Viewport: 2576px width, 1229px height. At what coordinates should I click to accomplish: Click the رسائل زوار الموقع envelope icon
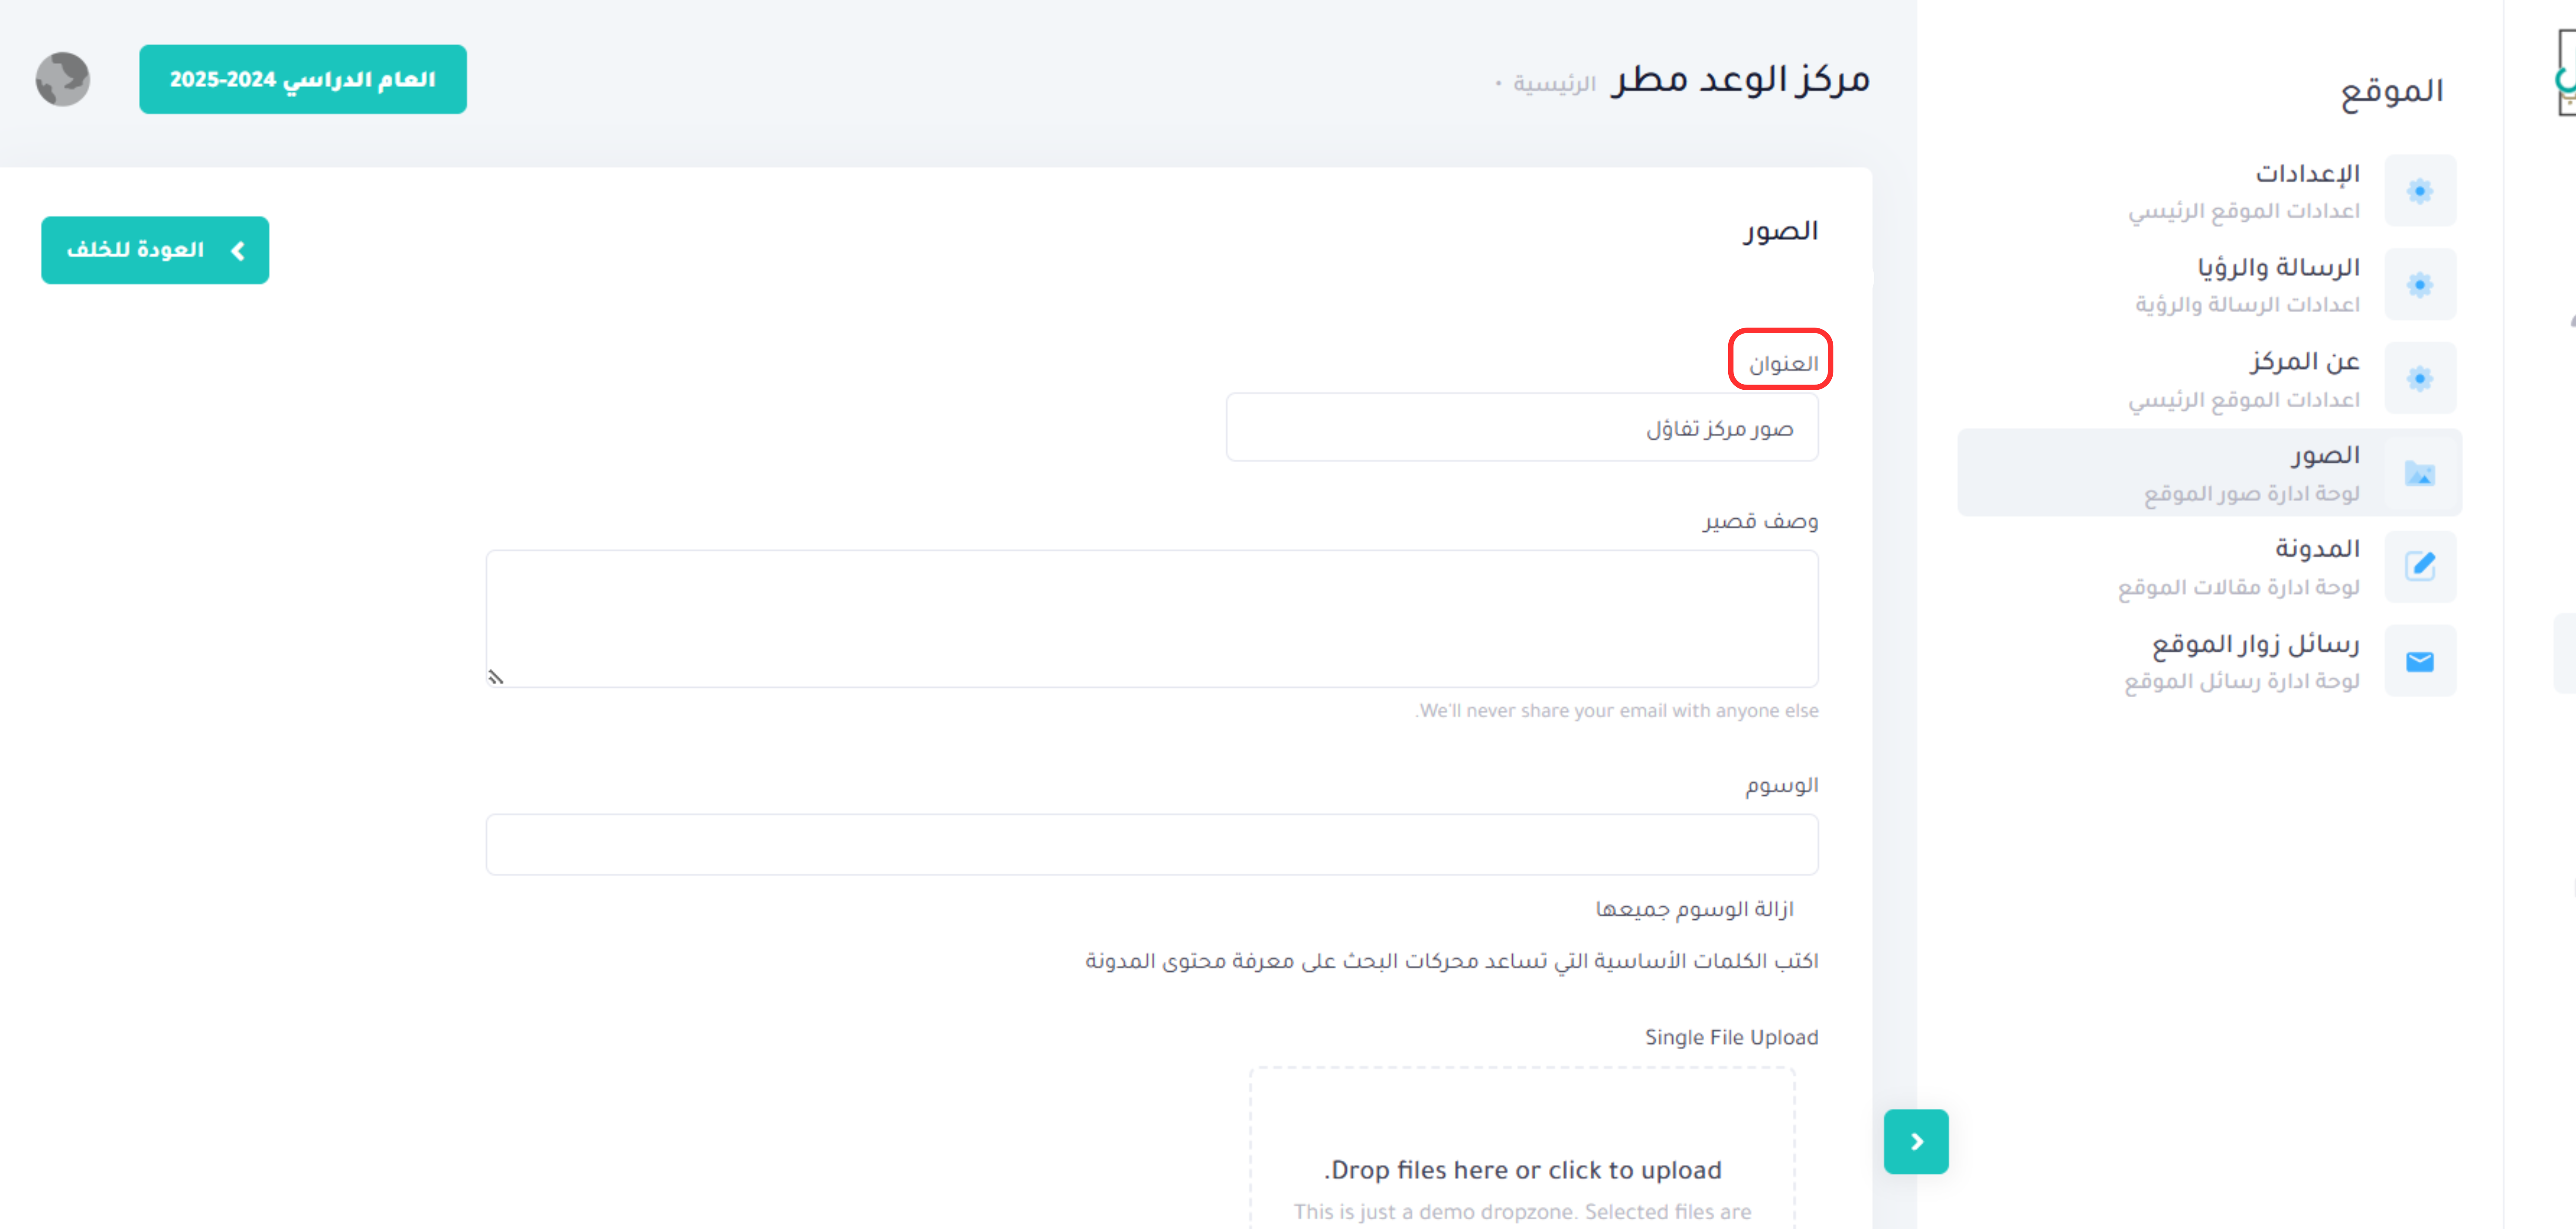(x=2420, y=661)
